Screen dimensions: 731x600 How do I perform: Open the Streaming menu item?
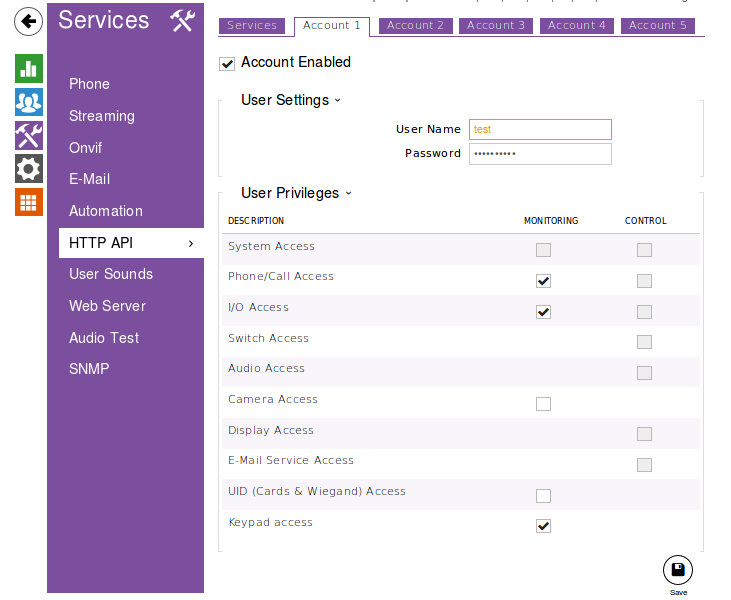102,116
